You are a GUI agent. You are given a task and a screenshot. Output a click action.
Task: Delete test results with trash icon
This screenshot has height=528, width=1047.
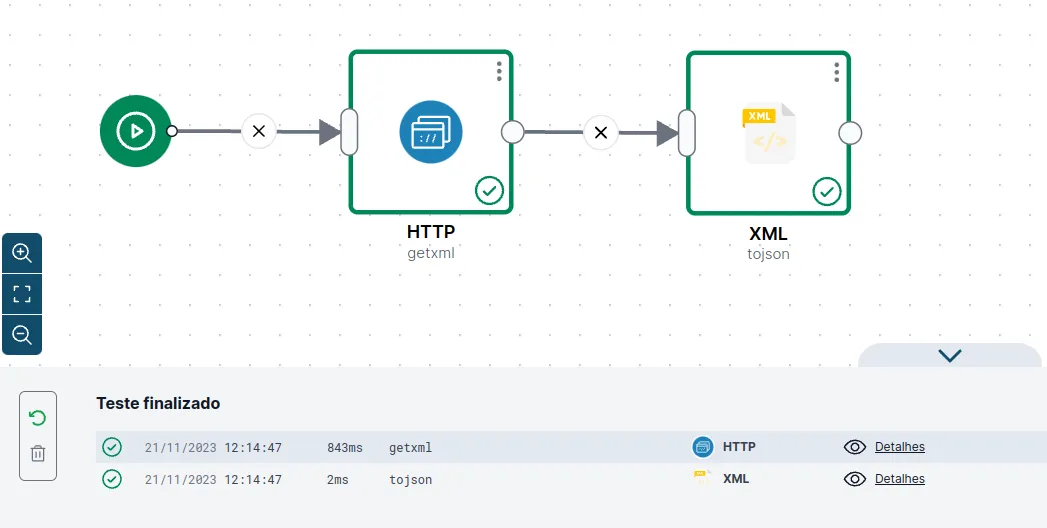coord(38,453)
